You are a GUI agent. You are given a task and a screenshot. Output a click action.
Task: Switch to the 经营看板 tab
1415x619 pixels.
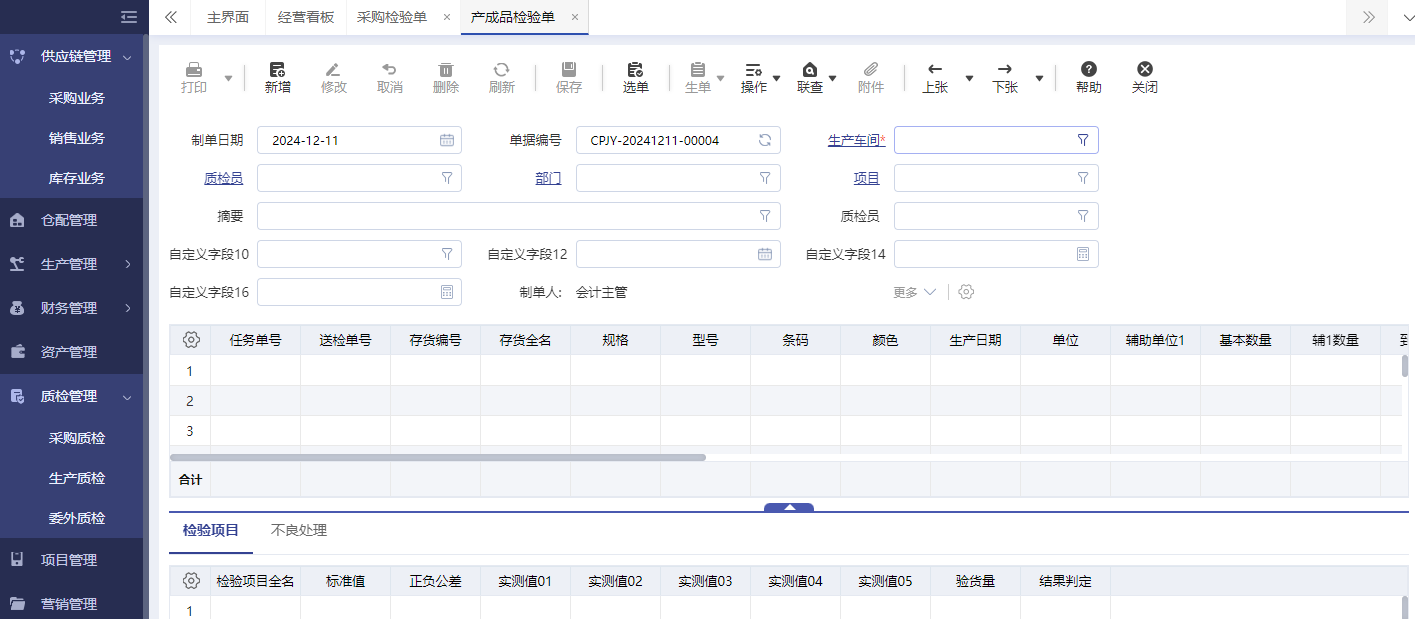[305, 17]
